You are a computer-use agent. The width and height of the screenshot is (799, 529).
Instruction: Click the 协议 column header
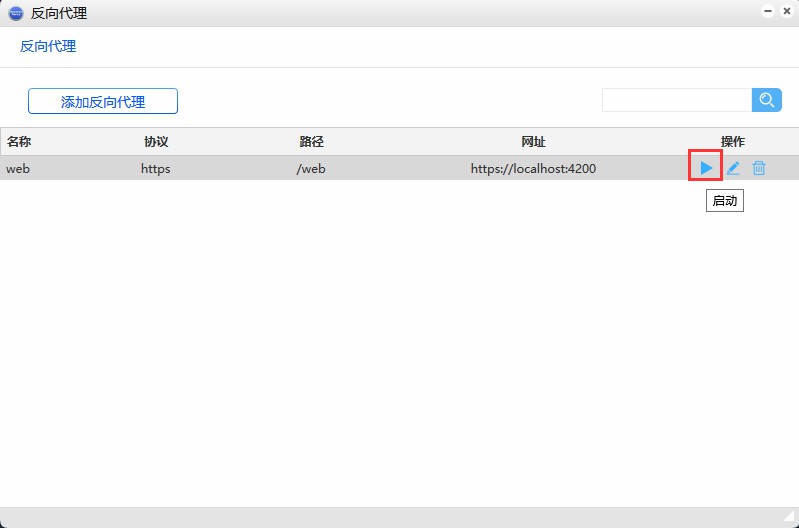coord(156,142)
